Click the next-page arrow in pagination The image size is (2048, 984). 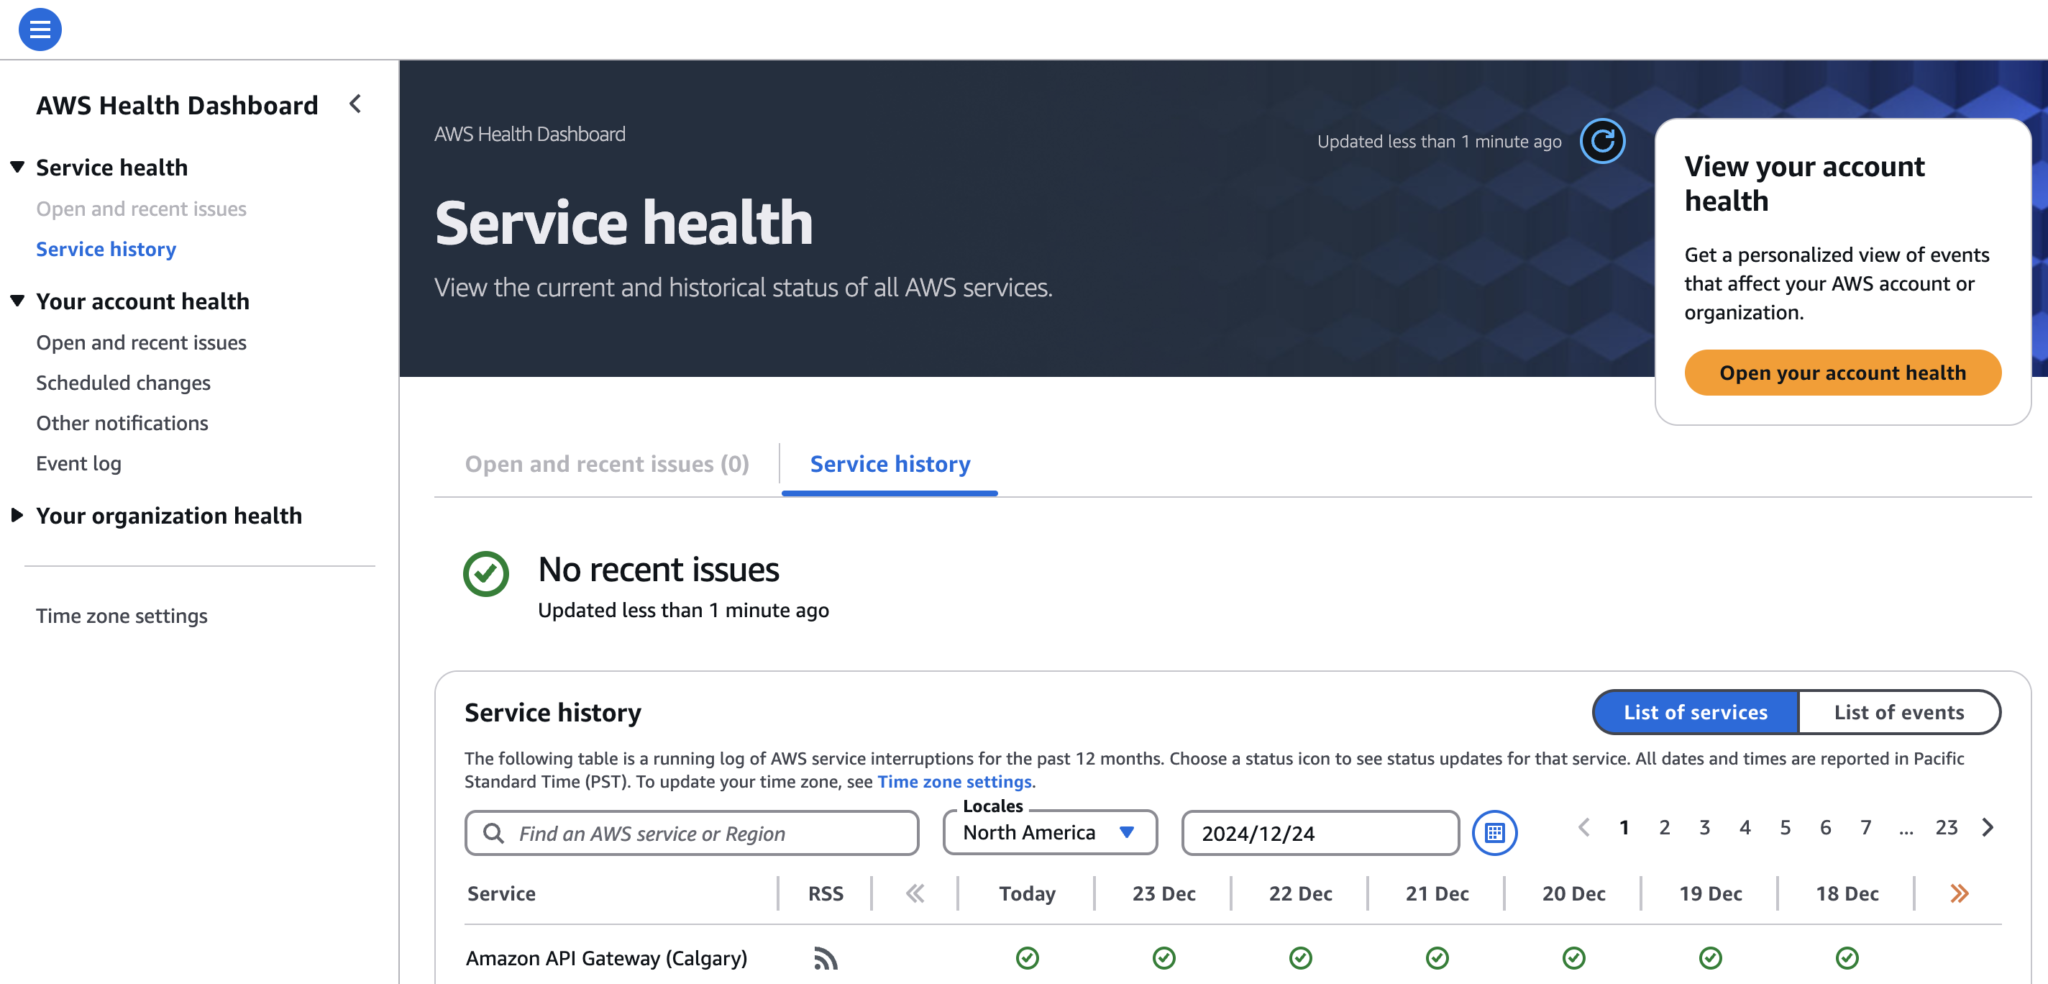point(1988,827)
